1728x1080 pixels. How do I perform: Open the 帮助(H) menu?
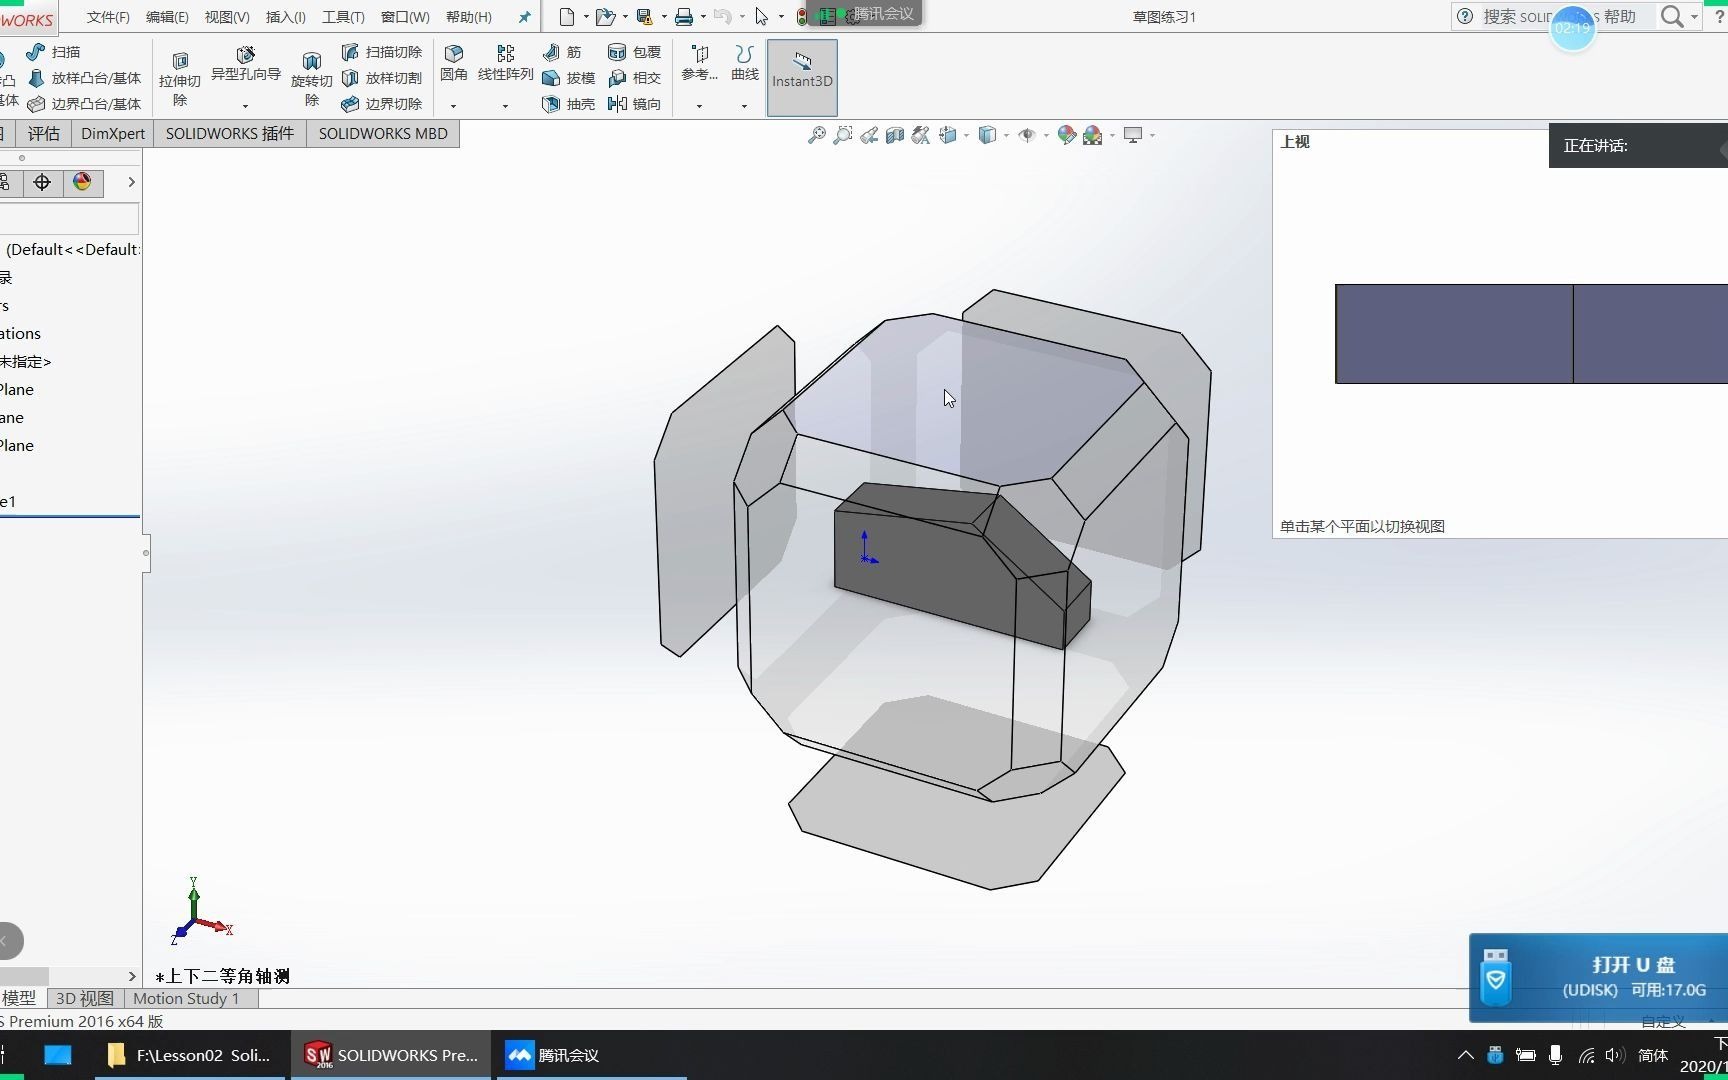tap(469, 17)
